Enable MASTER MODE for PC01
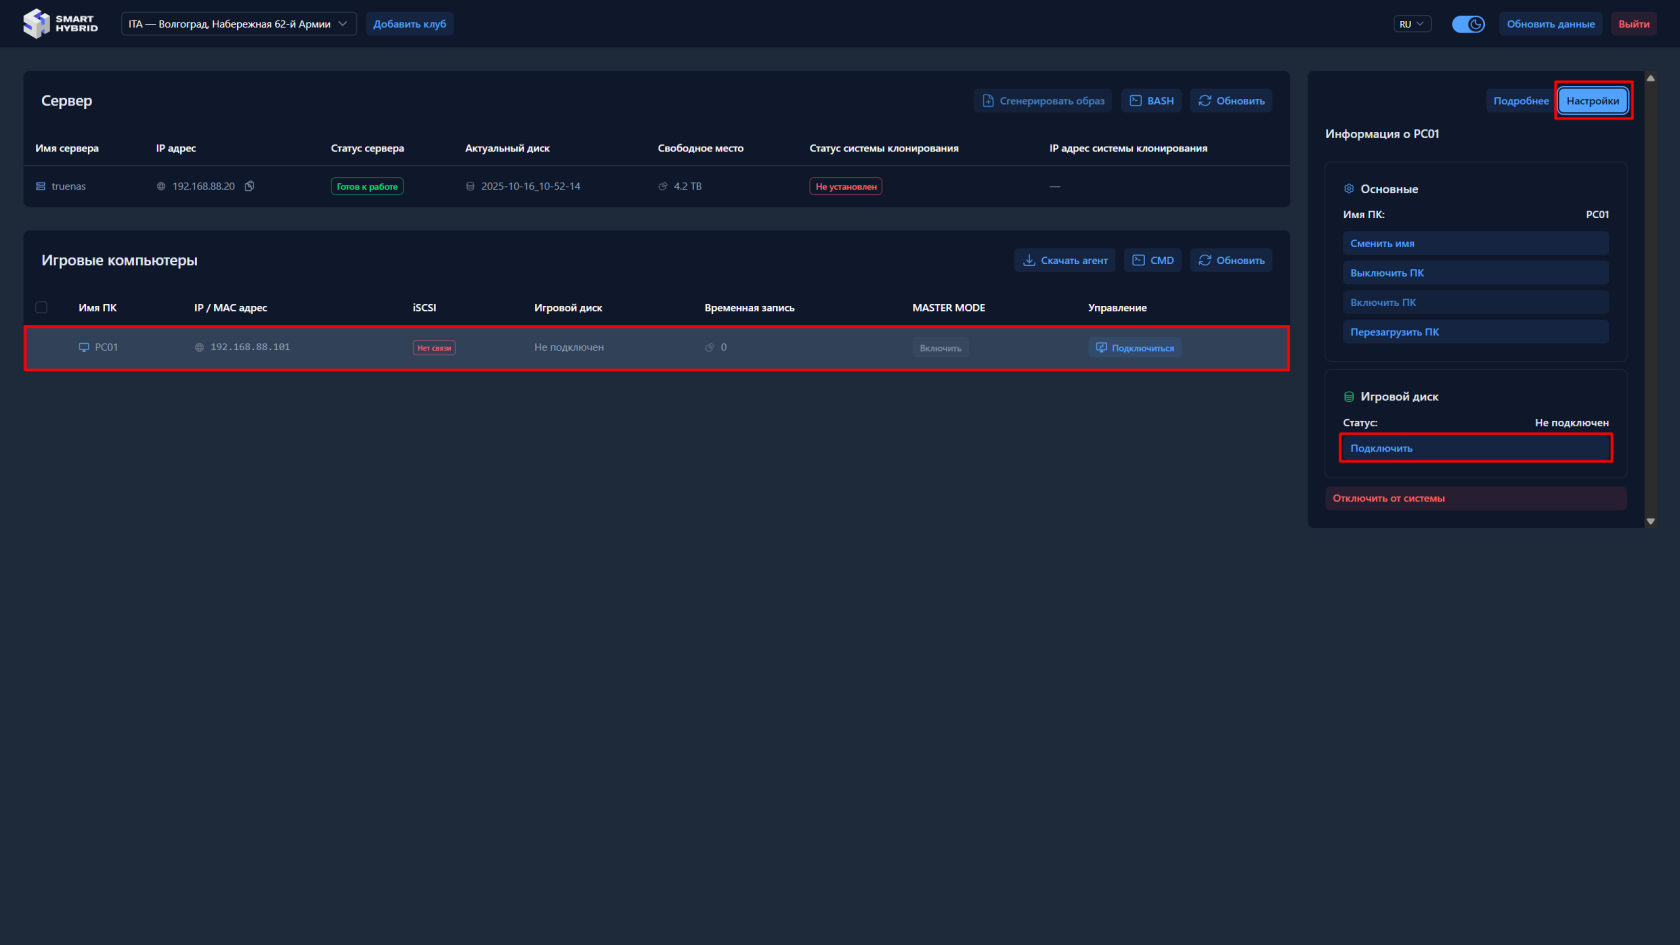The image size is (1680, 945). point(940,348)
